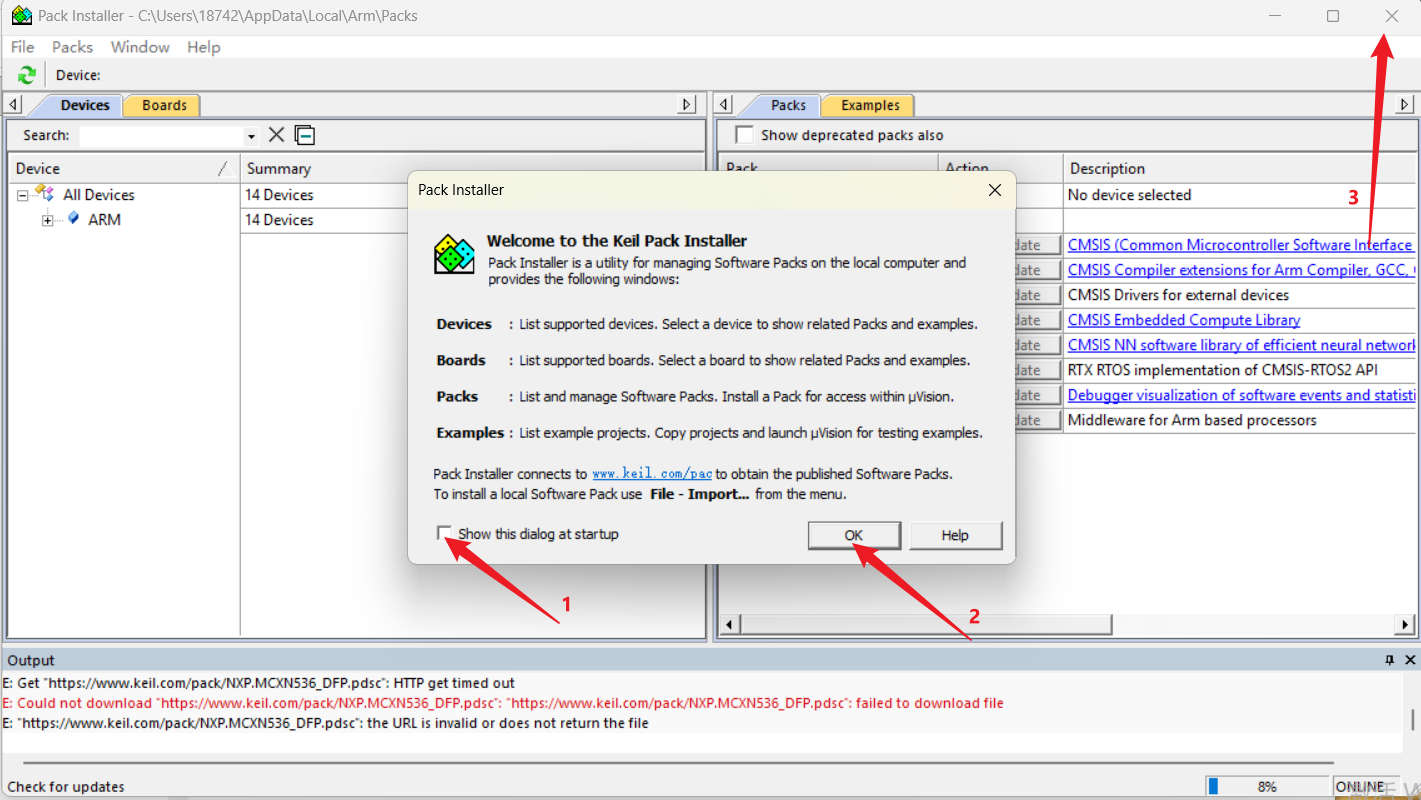Screen dimensions: 1421x800
Task: Click the RTX RTOS implementation of CMSIS-RTOS2 API description
Action: 1222,370
